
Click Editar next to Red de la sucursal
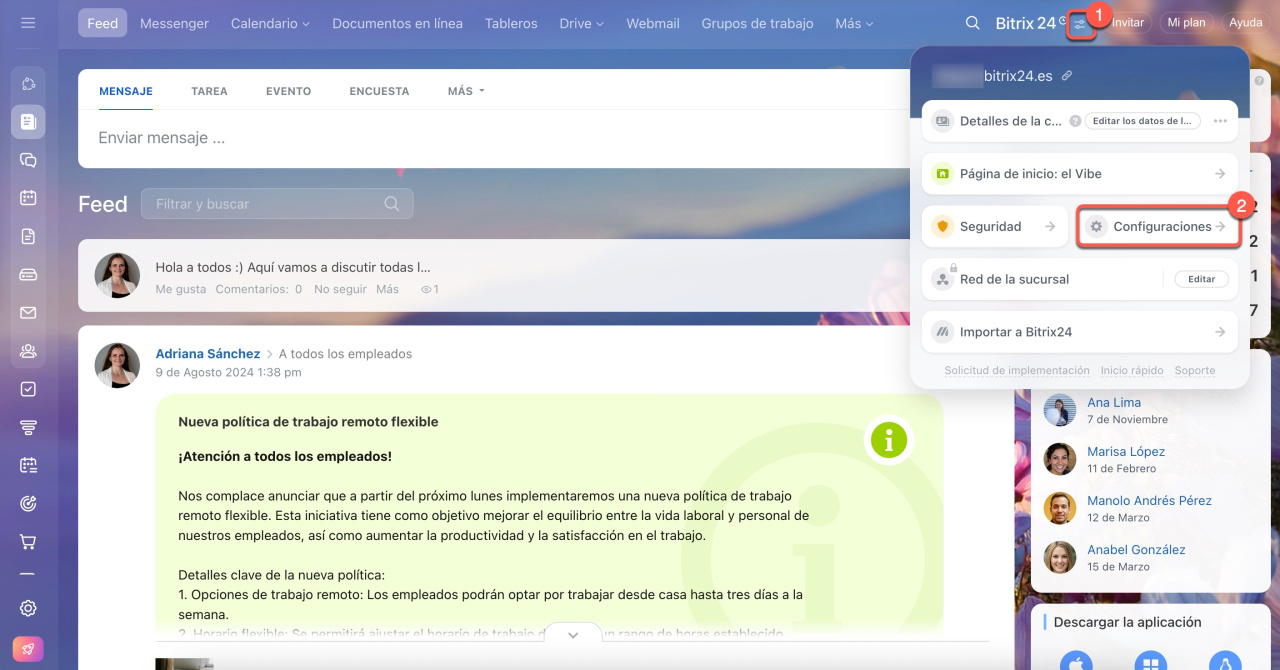[x=1201, y=279]
